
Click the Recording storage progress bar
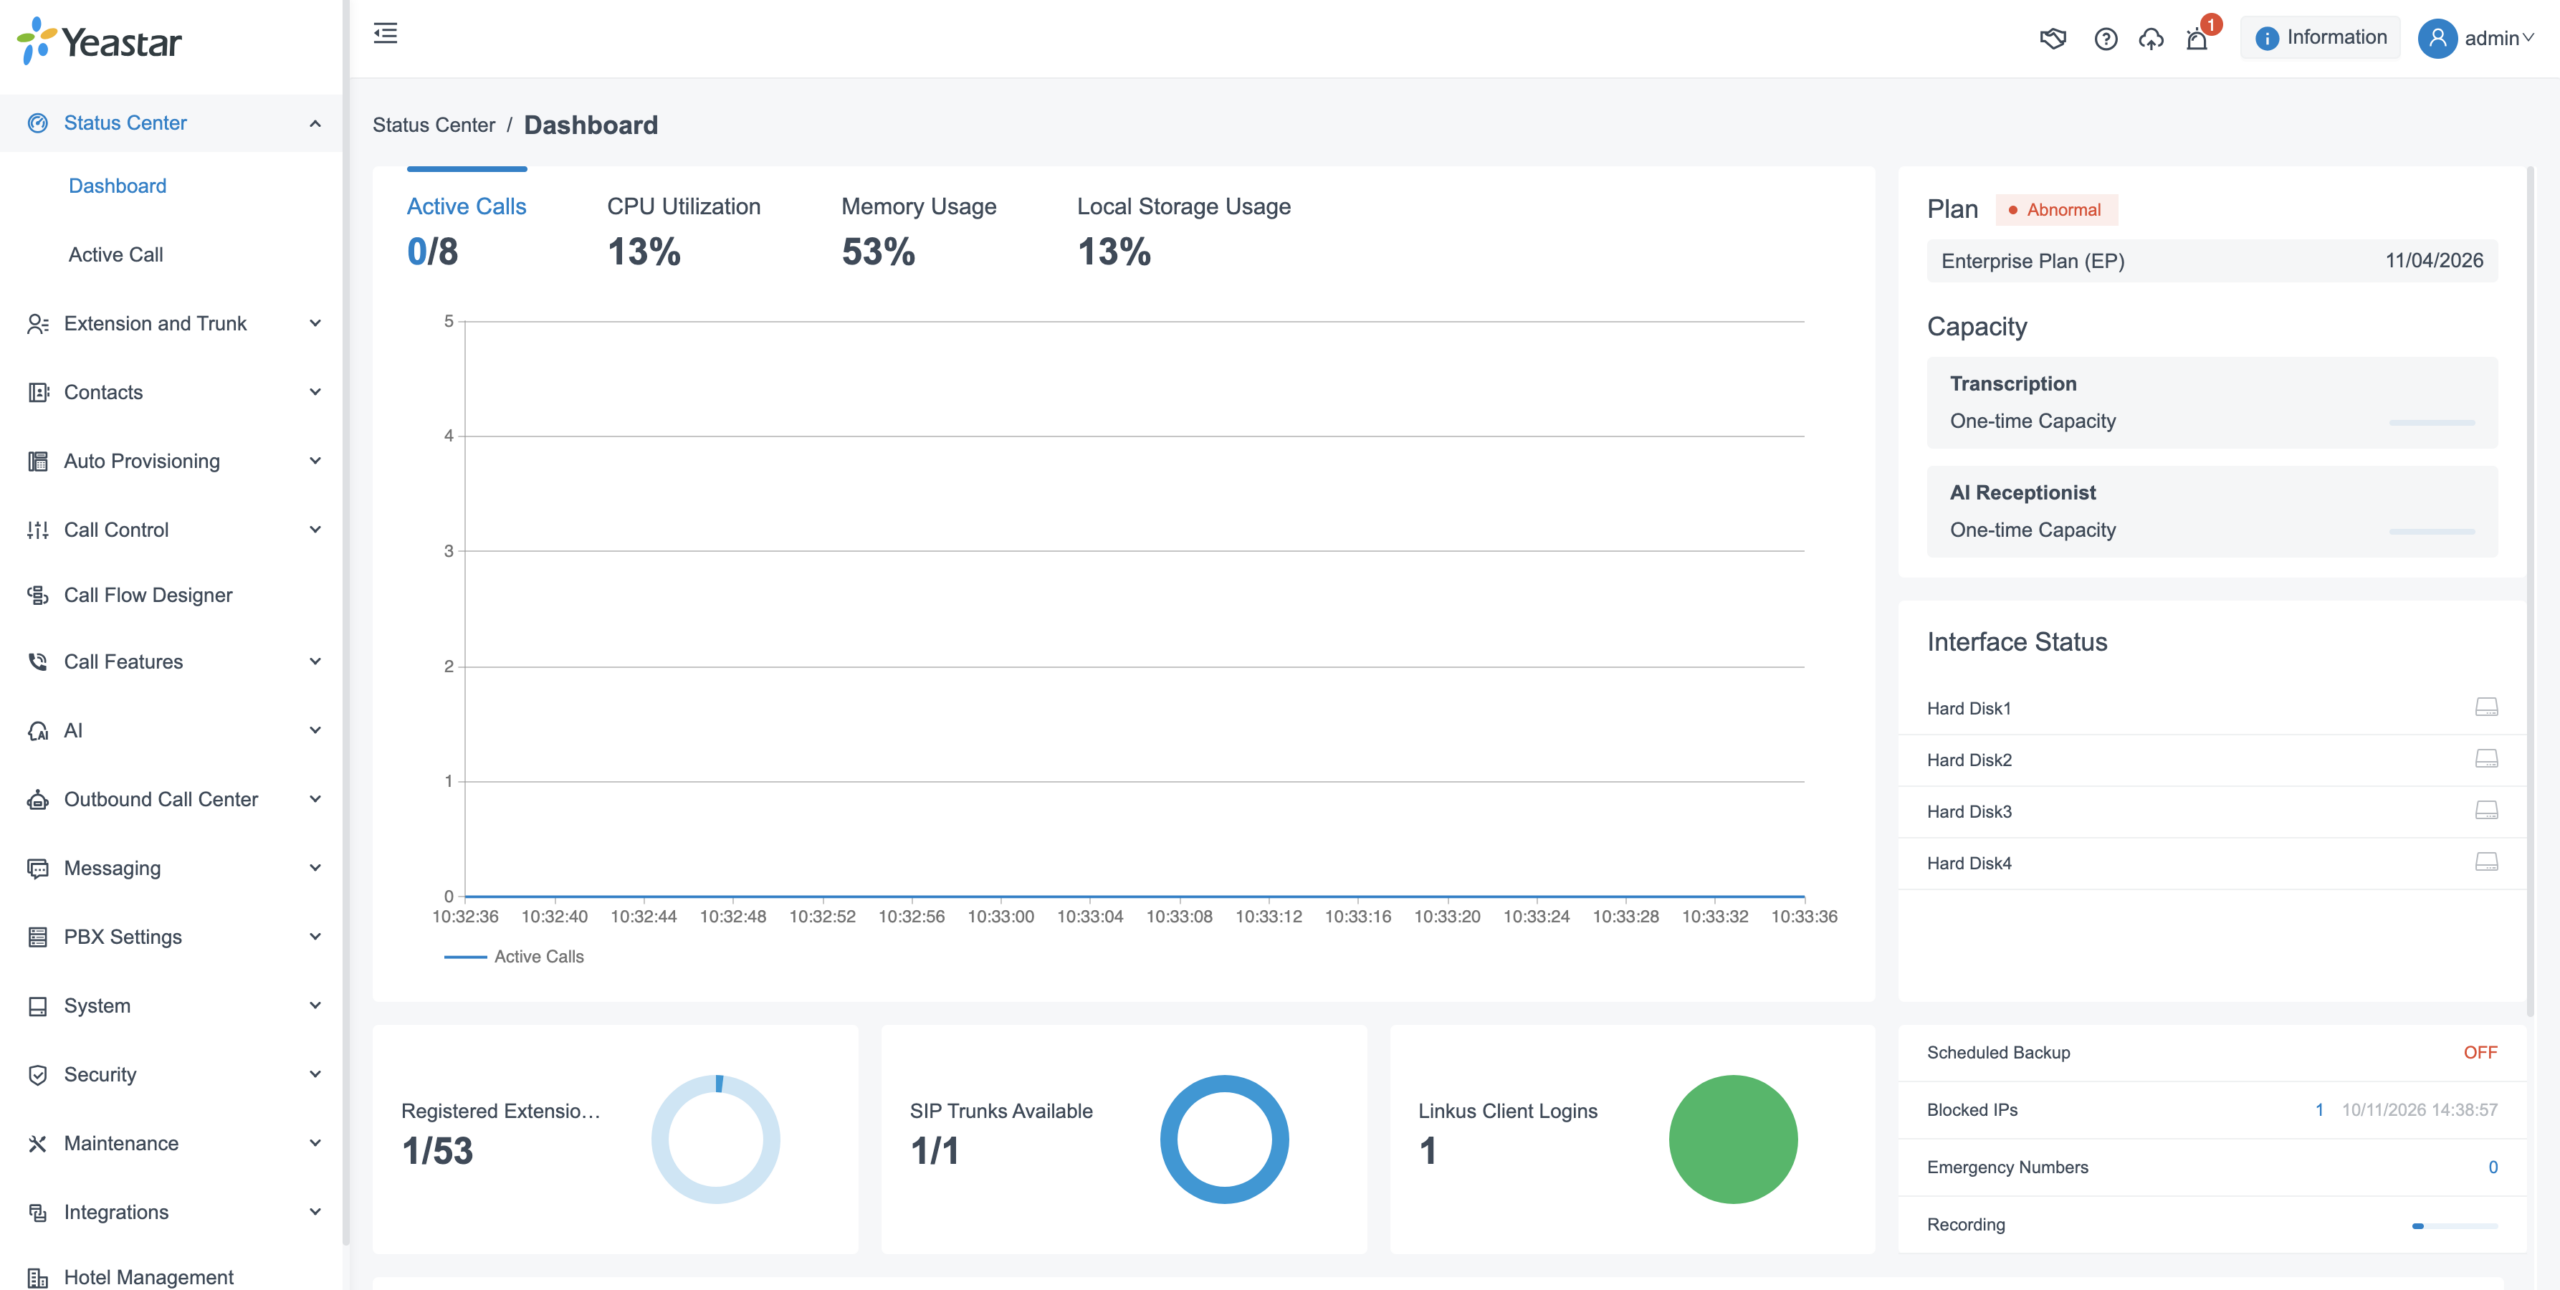click(2455, 1226)
